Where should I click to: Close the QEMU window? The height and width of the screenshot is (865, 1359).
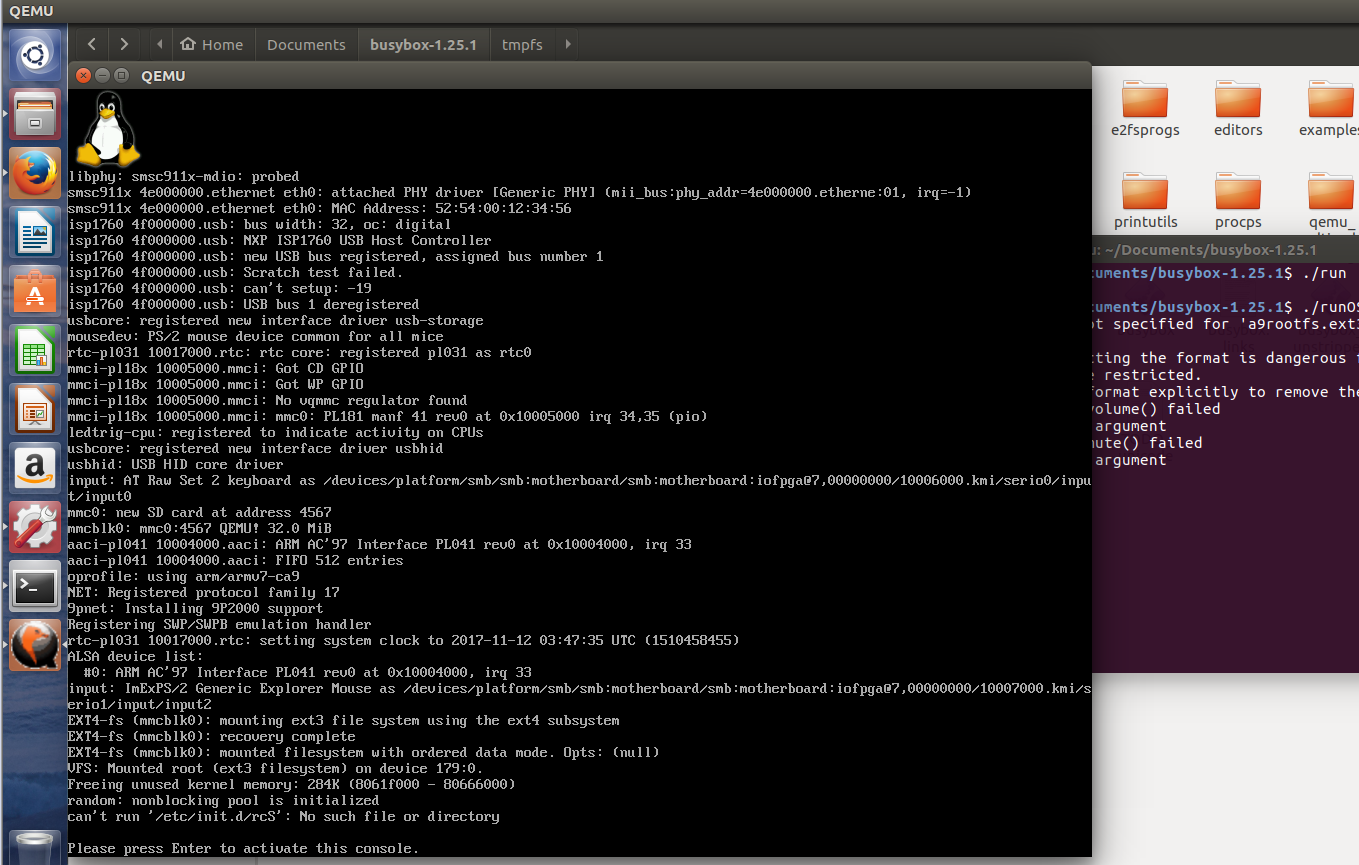(84, 75)
